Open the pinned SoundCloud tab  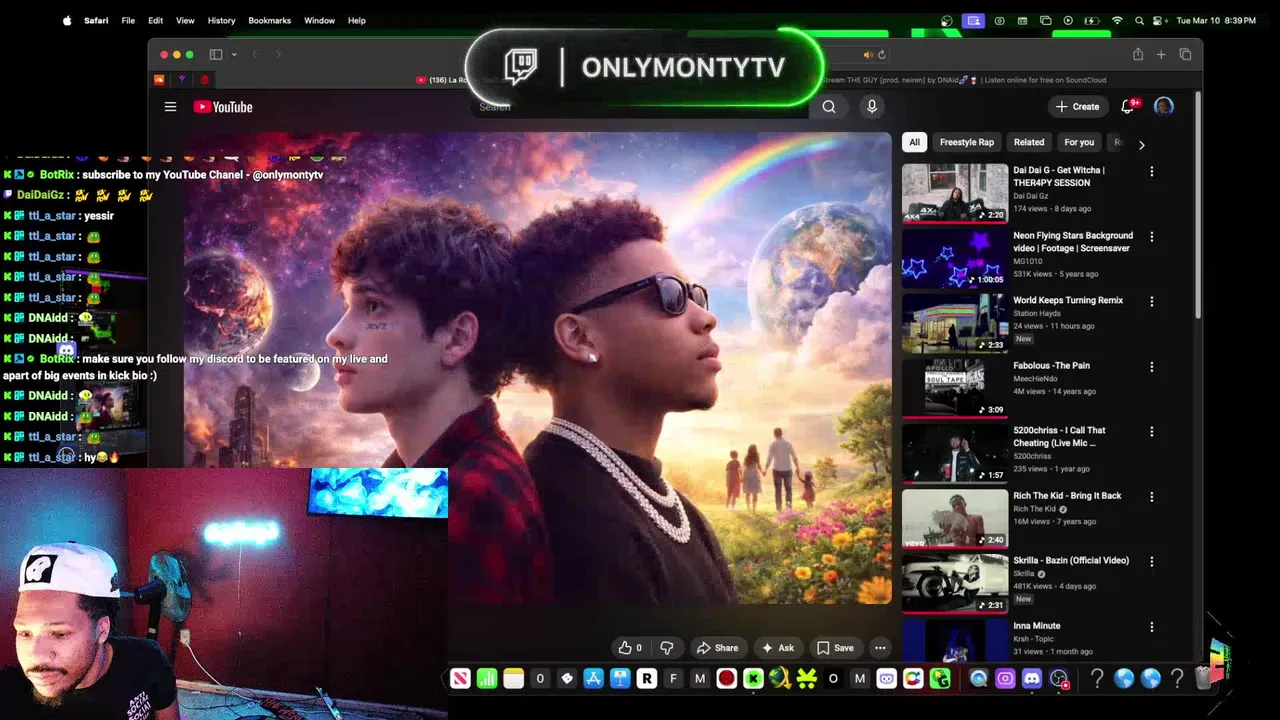tap(159, 80)
